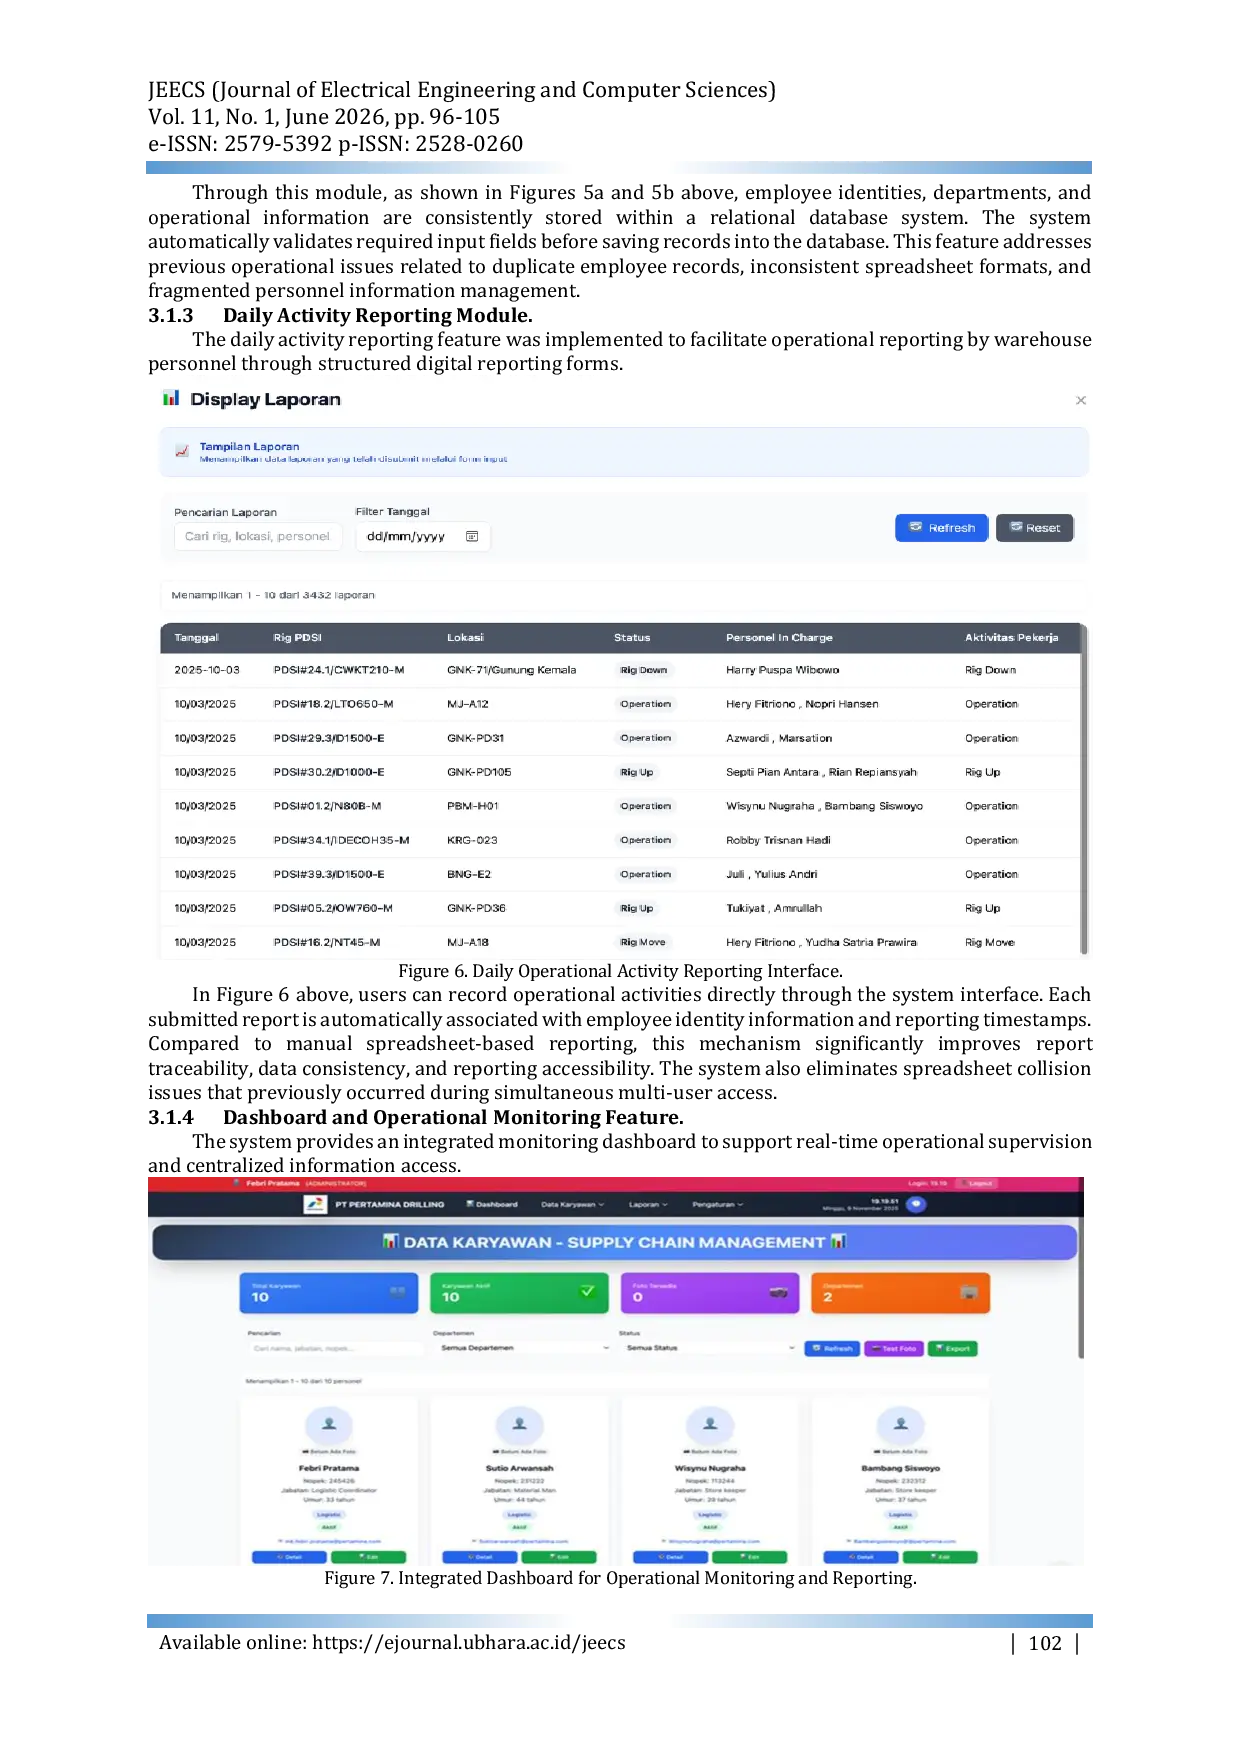Viewport: 1240px width, 1754px height.
Task: Click Refresh button in Display Laporan
Action: click(942, 528)
